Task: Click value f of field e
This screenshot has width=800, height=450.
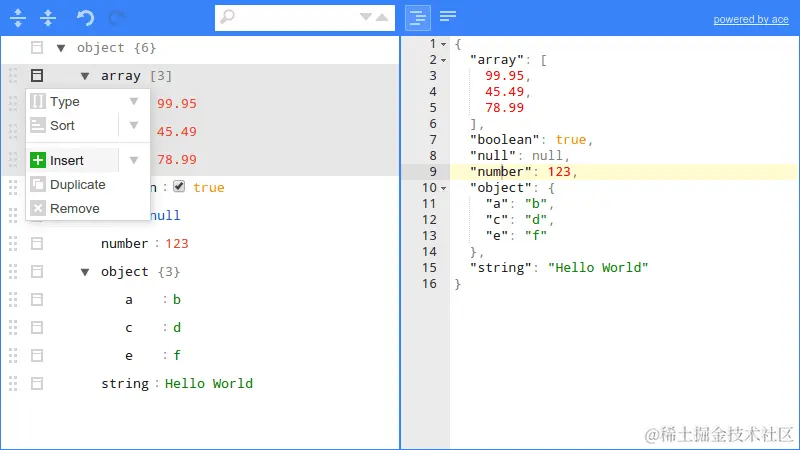Action: pyautogui.click(x=177, y=356)
